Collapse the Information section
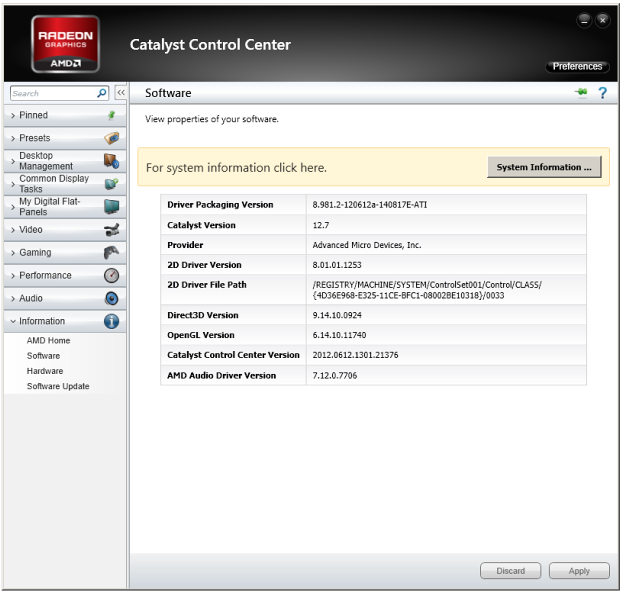Viewport: 620px width, 593px height. coord(65,322)
